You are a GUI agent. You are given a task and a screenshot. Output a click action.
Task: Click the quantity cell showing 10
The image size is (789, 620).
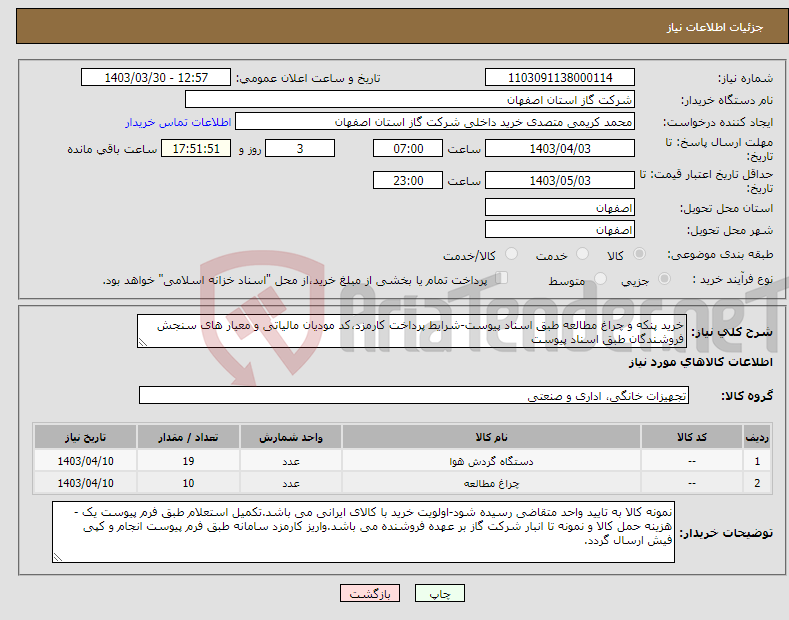click(188, 483)
